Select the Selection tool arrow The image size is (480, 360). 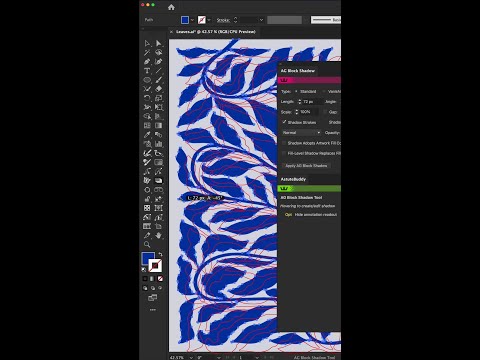[x=147, y=43]
